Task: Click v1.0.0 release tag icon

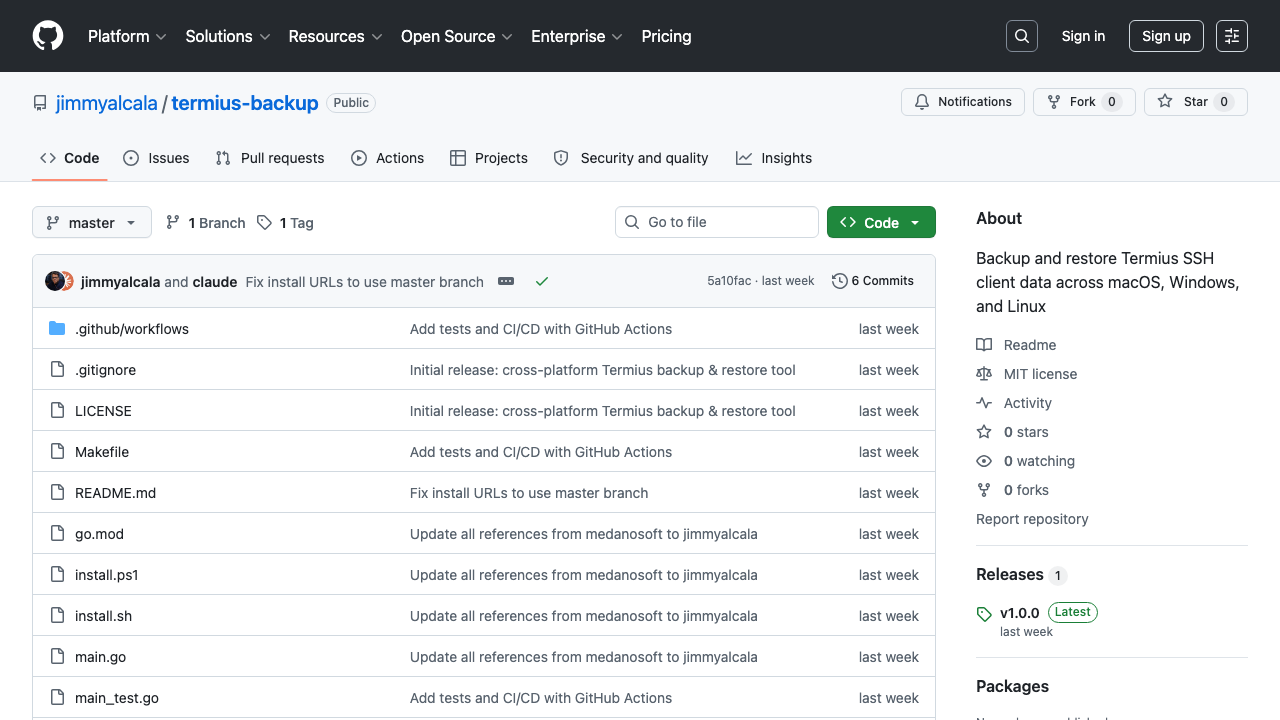Action: point(984,613)
